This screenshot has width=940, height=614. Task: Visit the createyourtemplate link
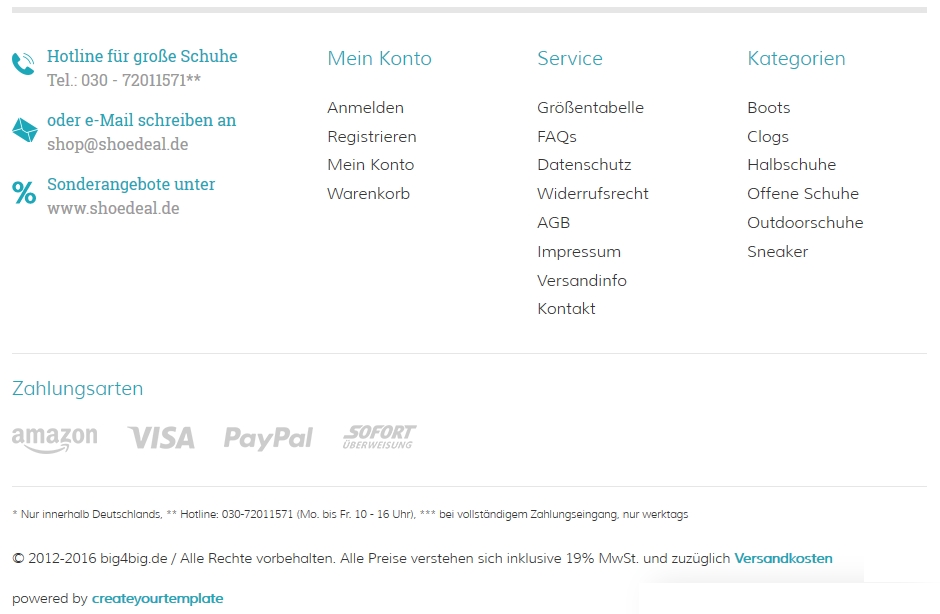click(157, 599)
